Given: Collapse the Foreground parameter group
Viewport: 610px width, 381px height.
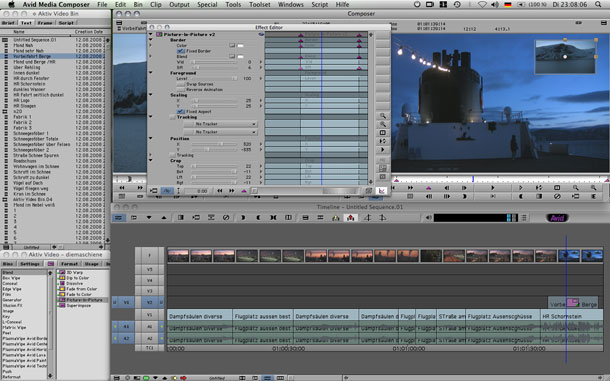Looking at the screenshot, I should (x=151, y=73).
